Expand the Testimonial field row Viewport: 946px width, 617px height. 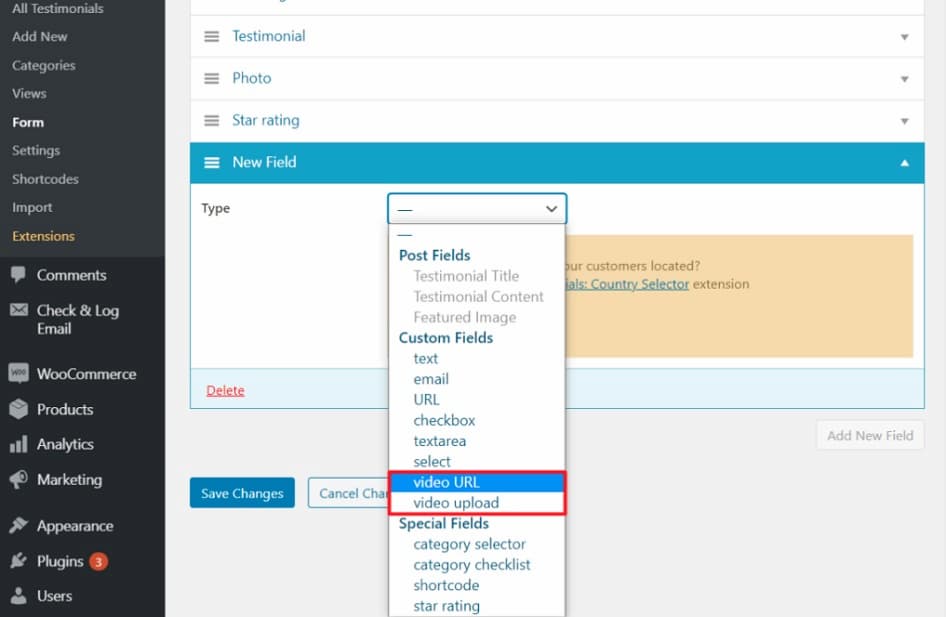(x=904, y=37)
